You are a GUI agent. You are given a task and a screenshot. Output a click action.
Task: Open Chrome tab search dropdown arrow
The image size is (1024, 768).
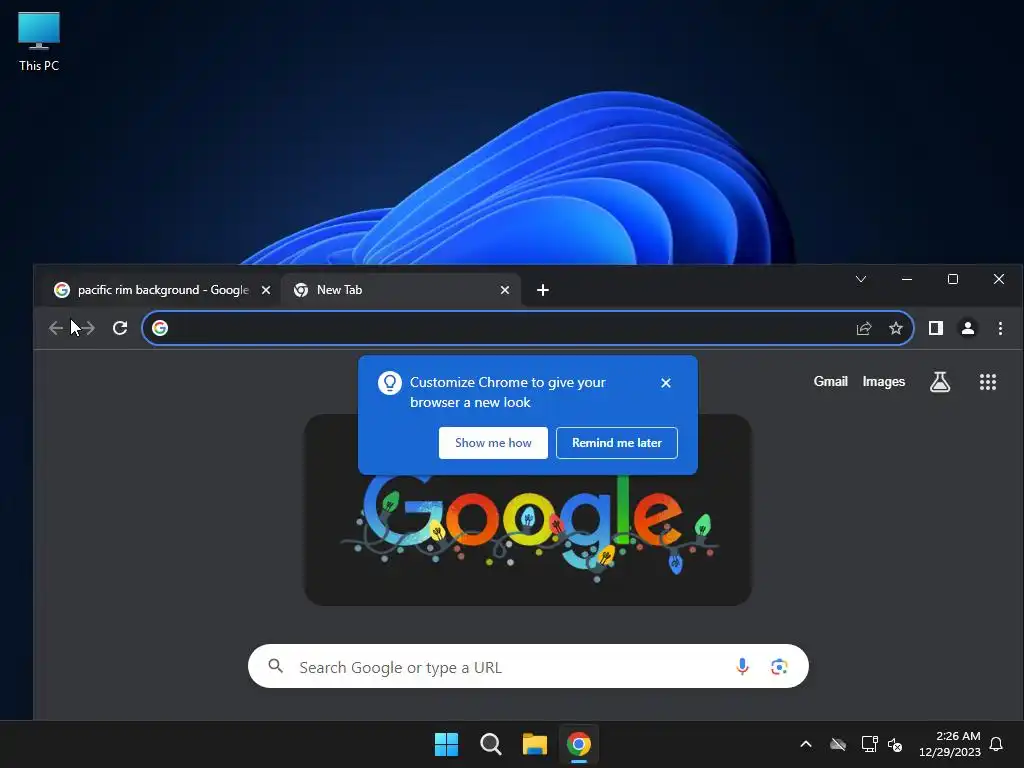861,280
